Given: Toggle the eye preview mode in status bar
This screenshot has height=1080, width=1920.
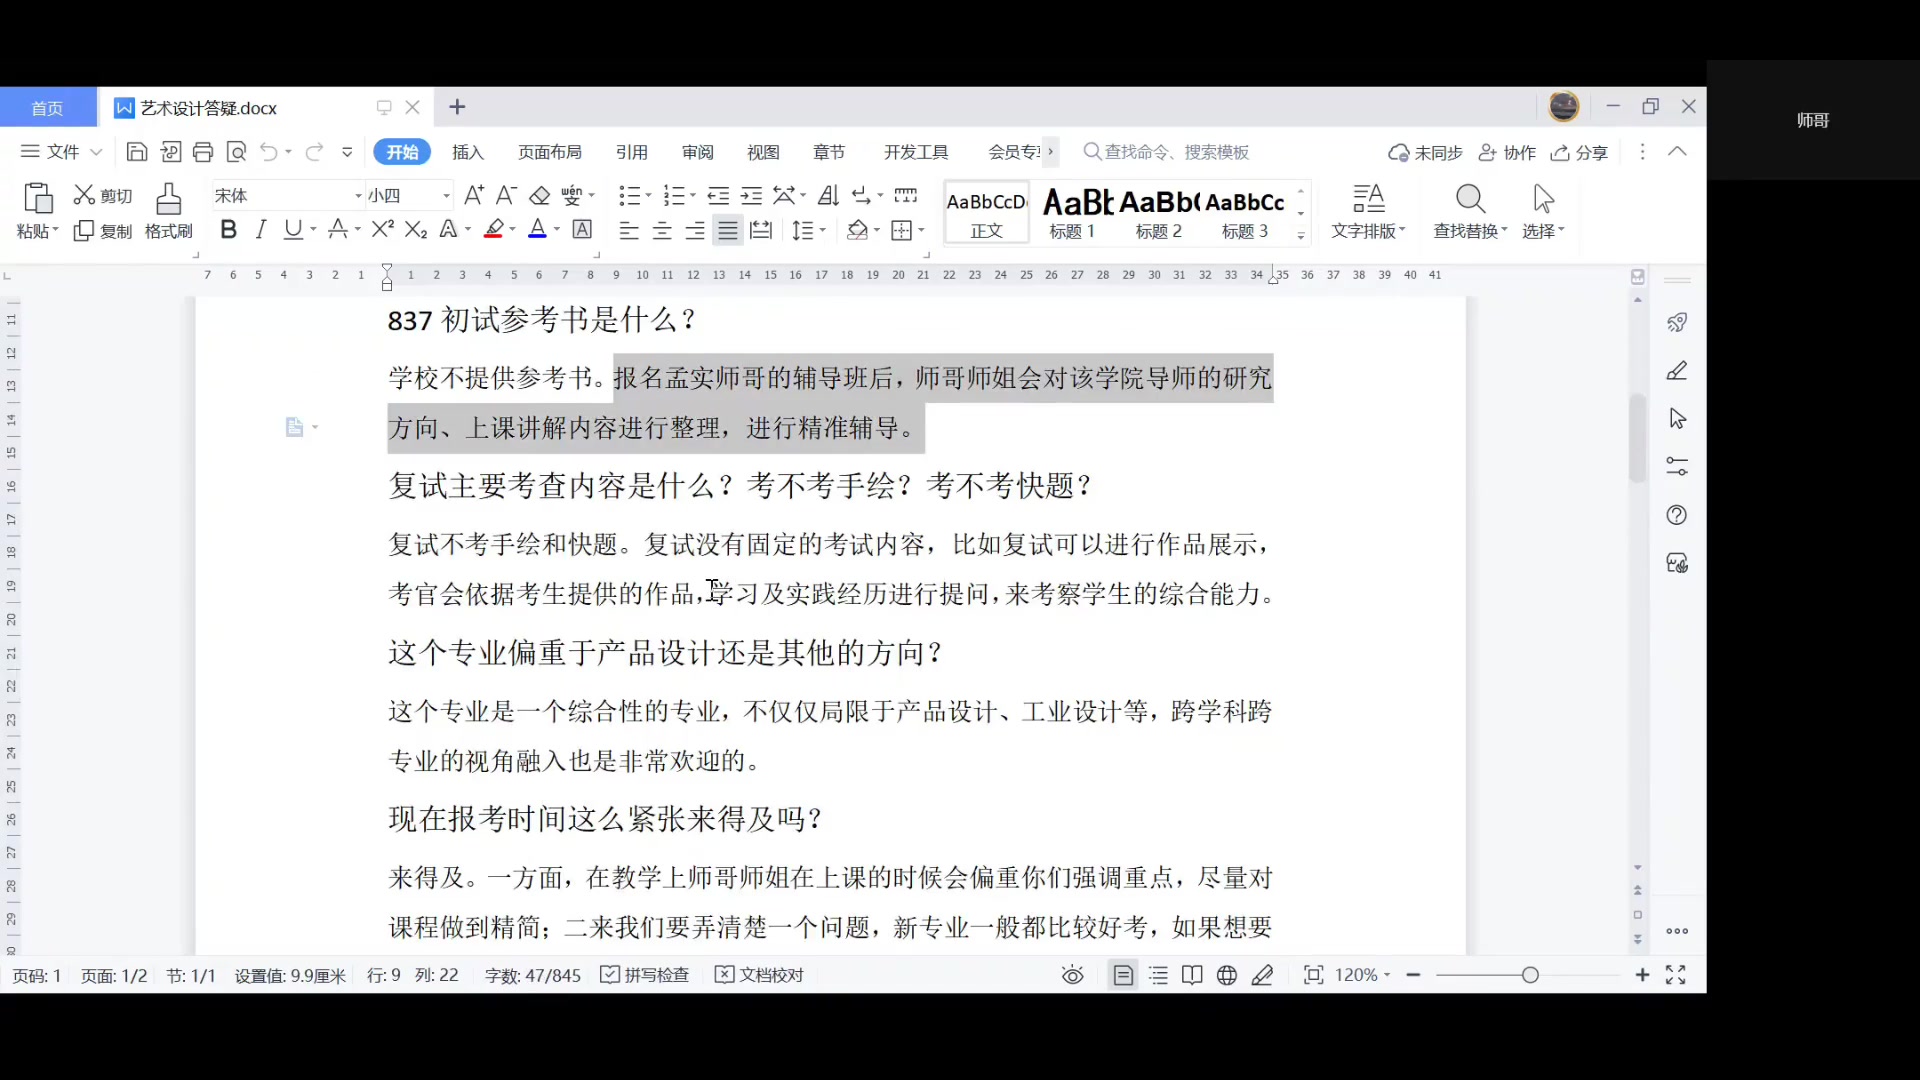Looking at the screenshot, I should 1072,975.
